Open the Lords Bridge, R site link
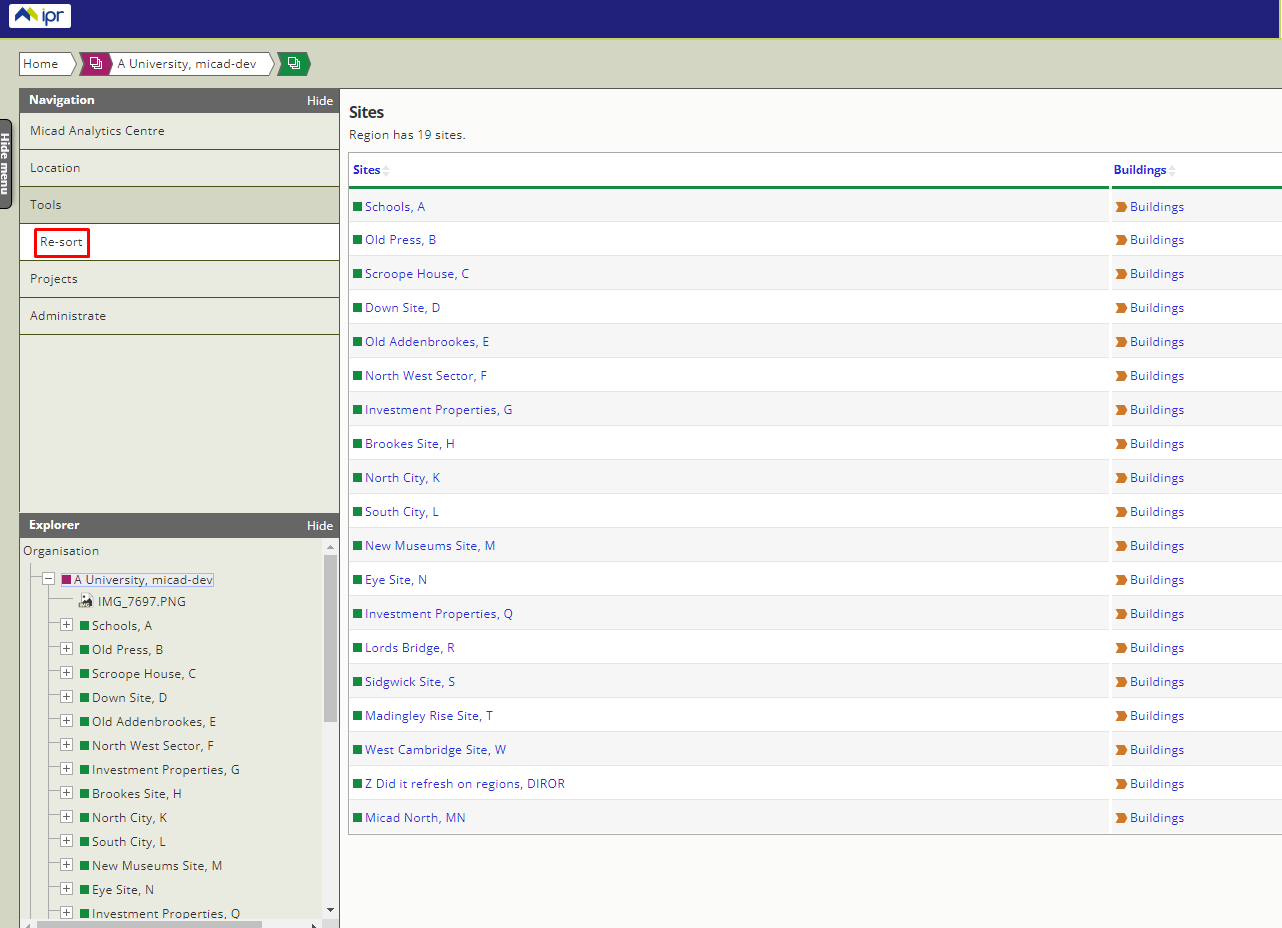 click(409, 648)
